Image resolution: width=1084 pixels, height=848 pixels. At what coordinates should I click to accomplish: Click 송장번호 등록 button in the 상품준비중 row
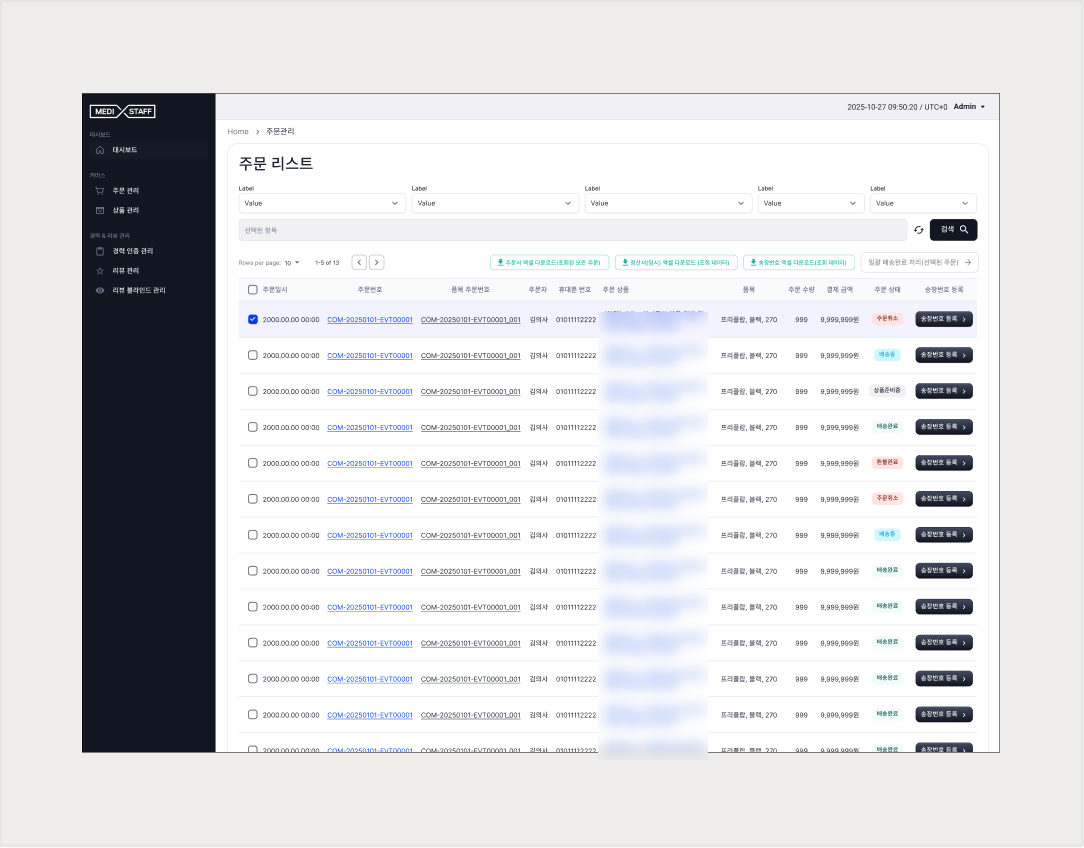pyautogui.click(x=944, y=391)
